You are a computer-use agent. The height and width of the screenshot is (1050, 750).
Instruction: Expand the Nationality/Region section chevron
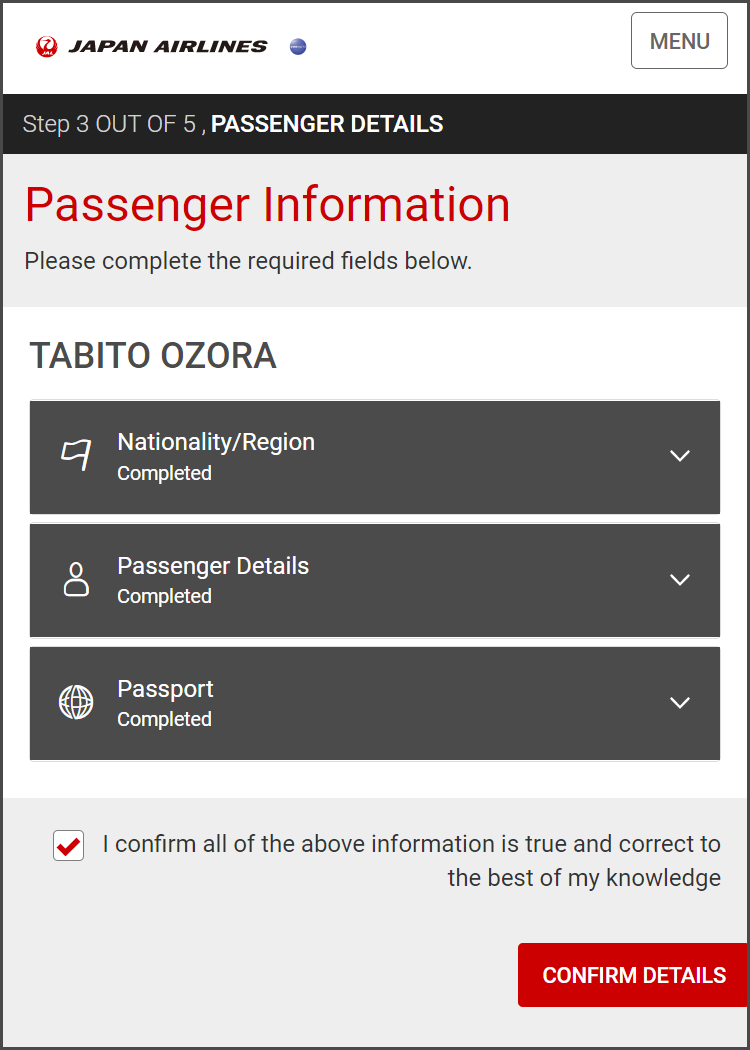680,456
